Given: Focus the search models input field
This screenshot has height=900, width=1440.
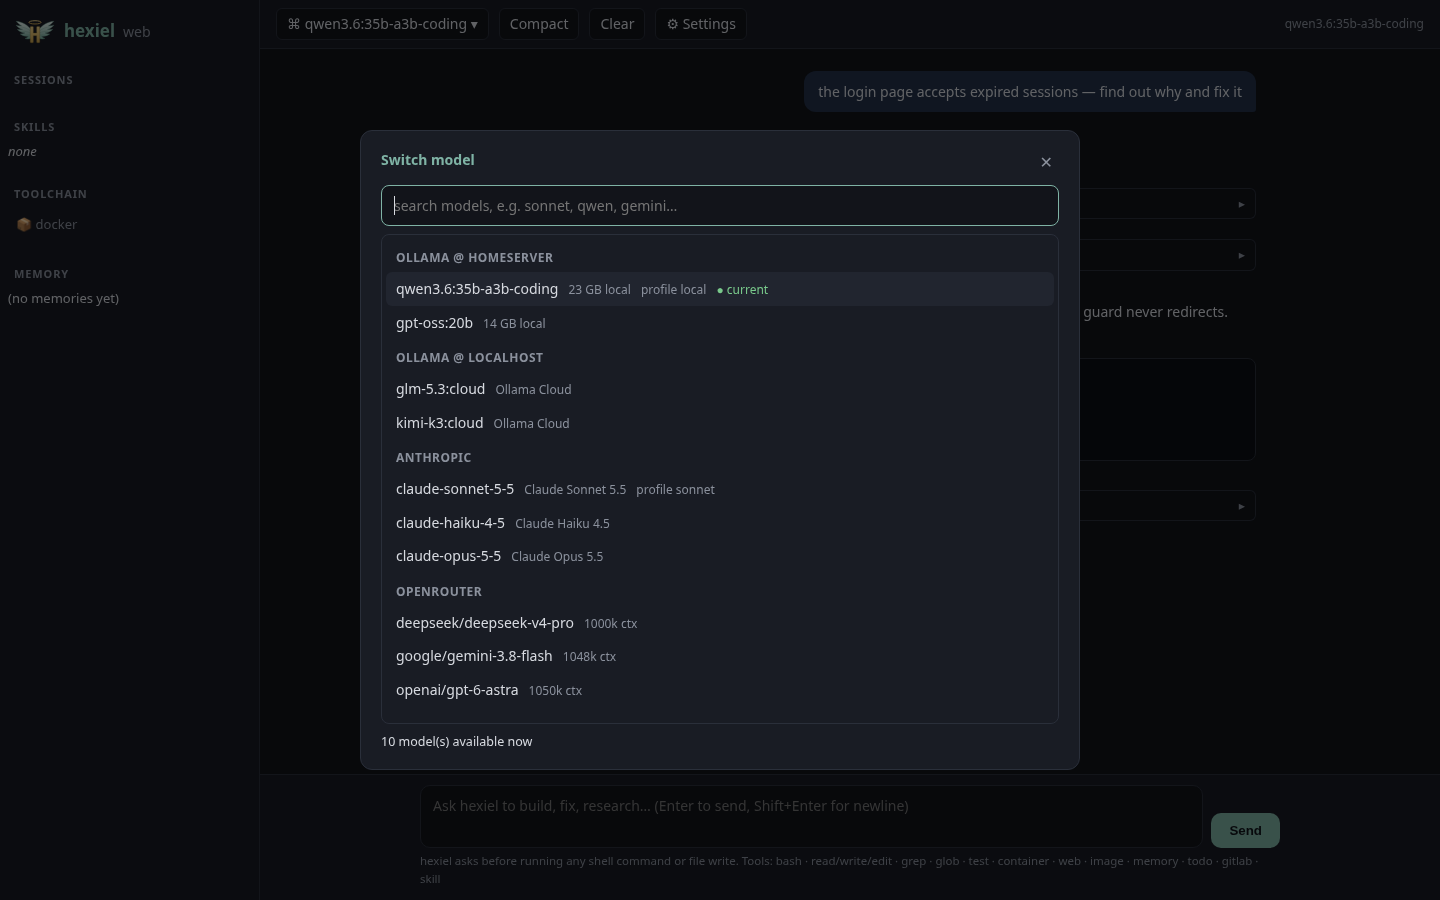Looking at the screenshot, I should 720,206.
